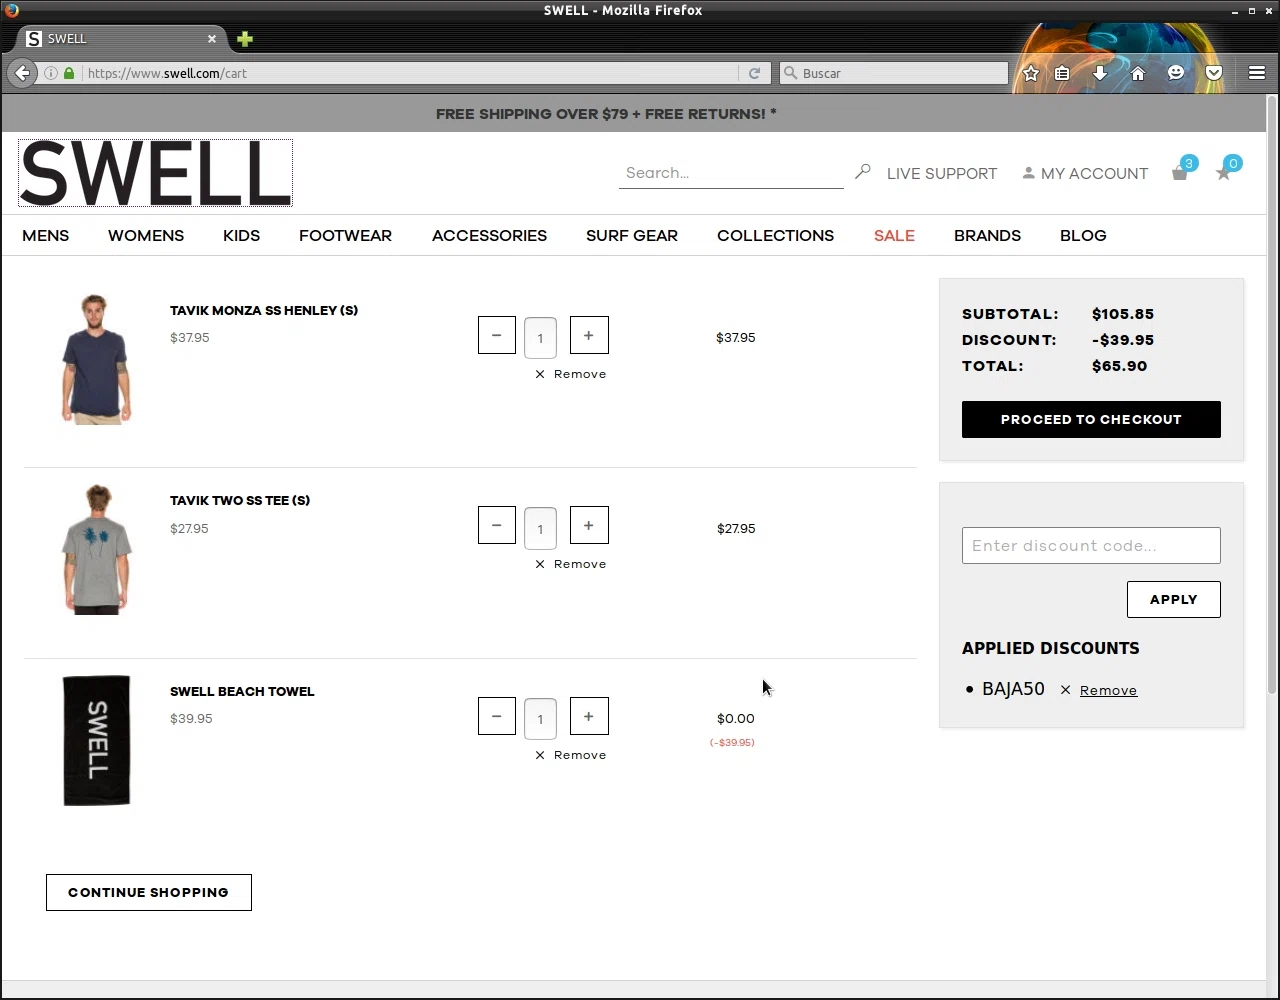Open the BRANDS menu
The width and height of the screenshot is (1280, 1000).
(x=987, y=236)
